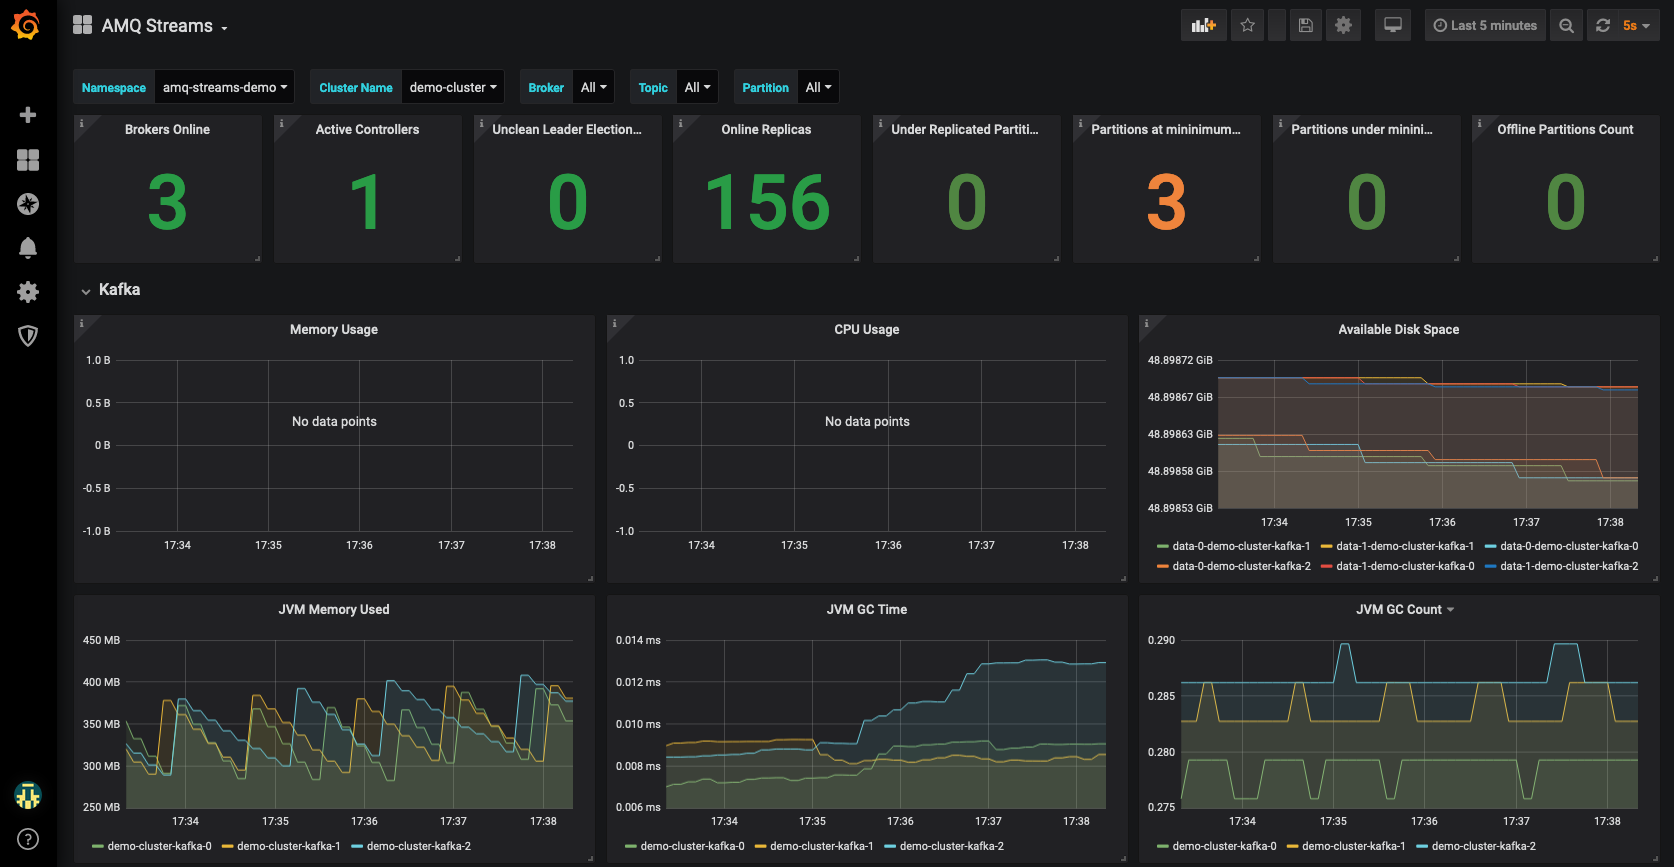The width and height of the screenshot is (1674, 867).
Task: Show info icon on Offline Partitions Count panel
Action: 1480,124
